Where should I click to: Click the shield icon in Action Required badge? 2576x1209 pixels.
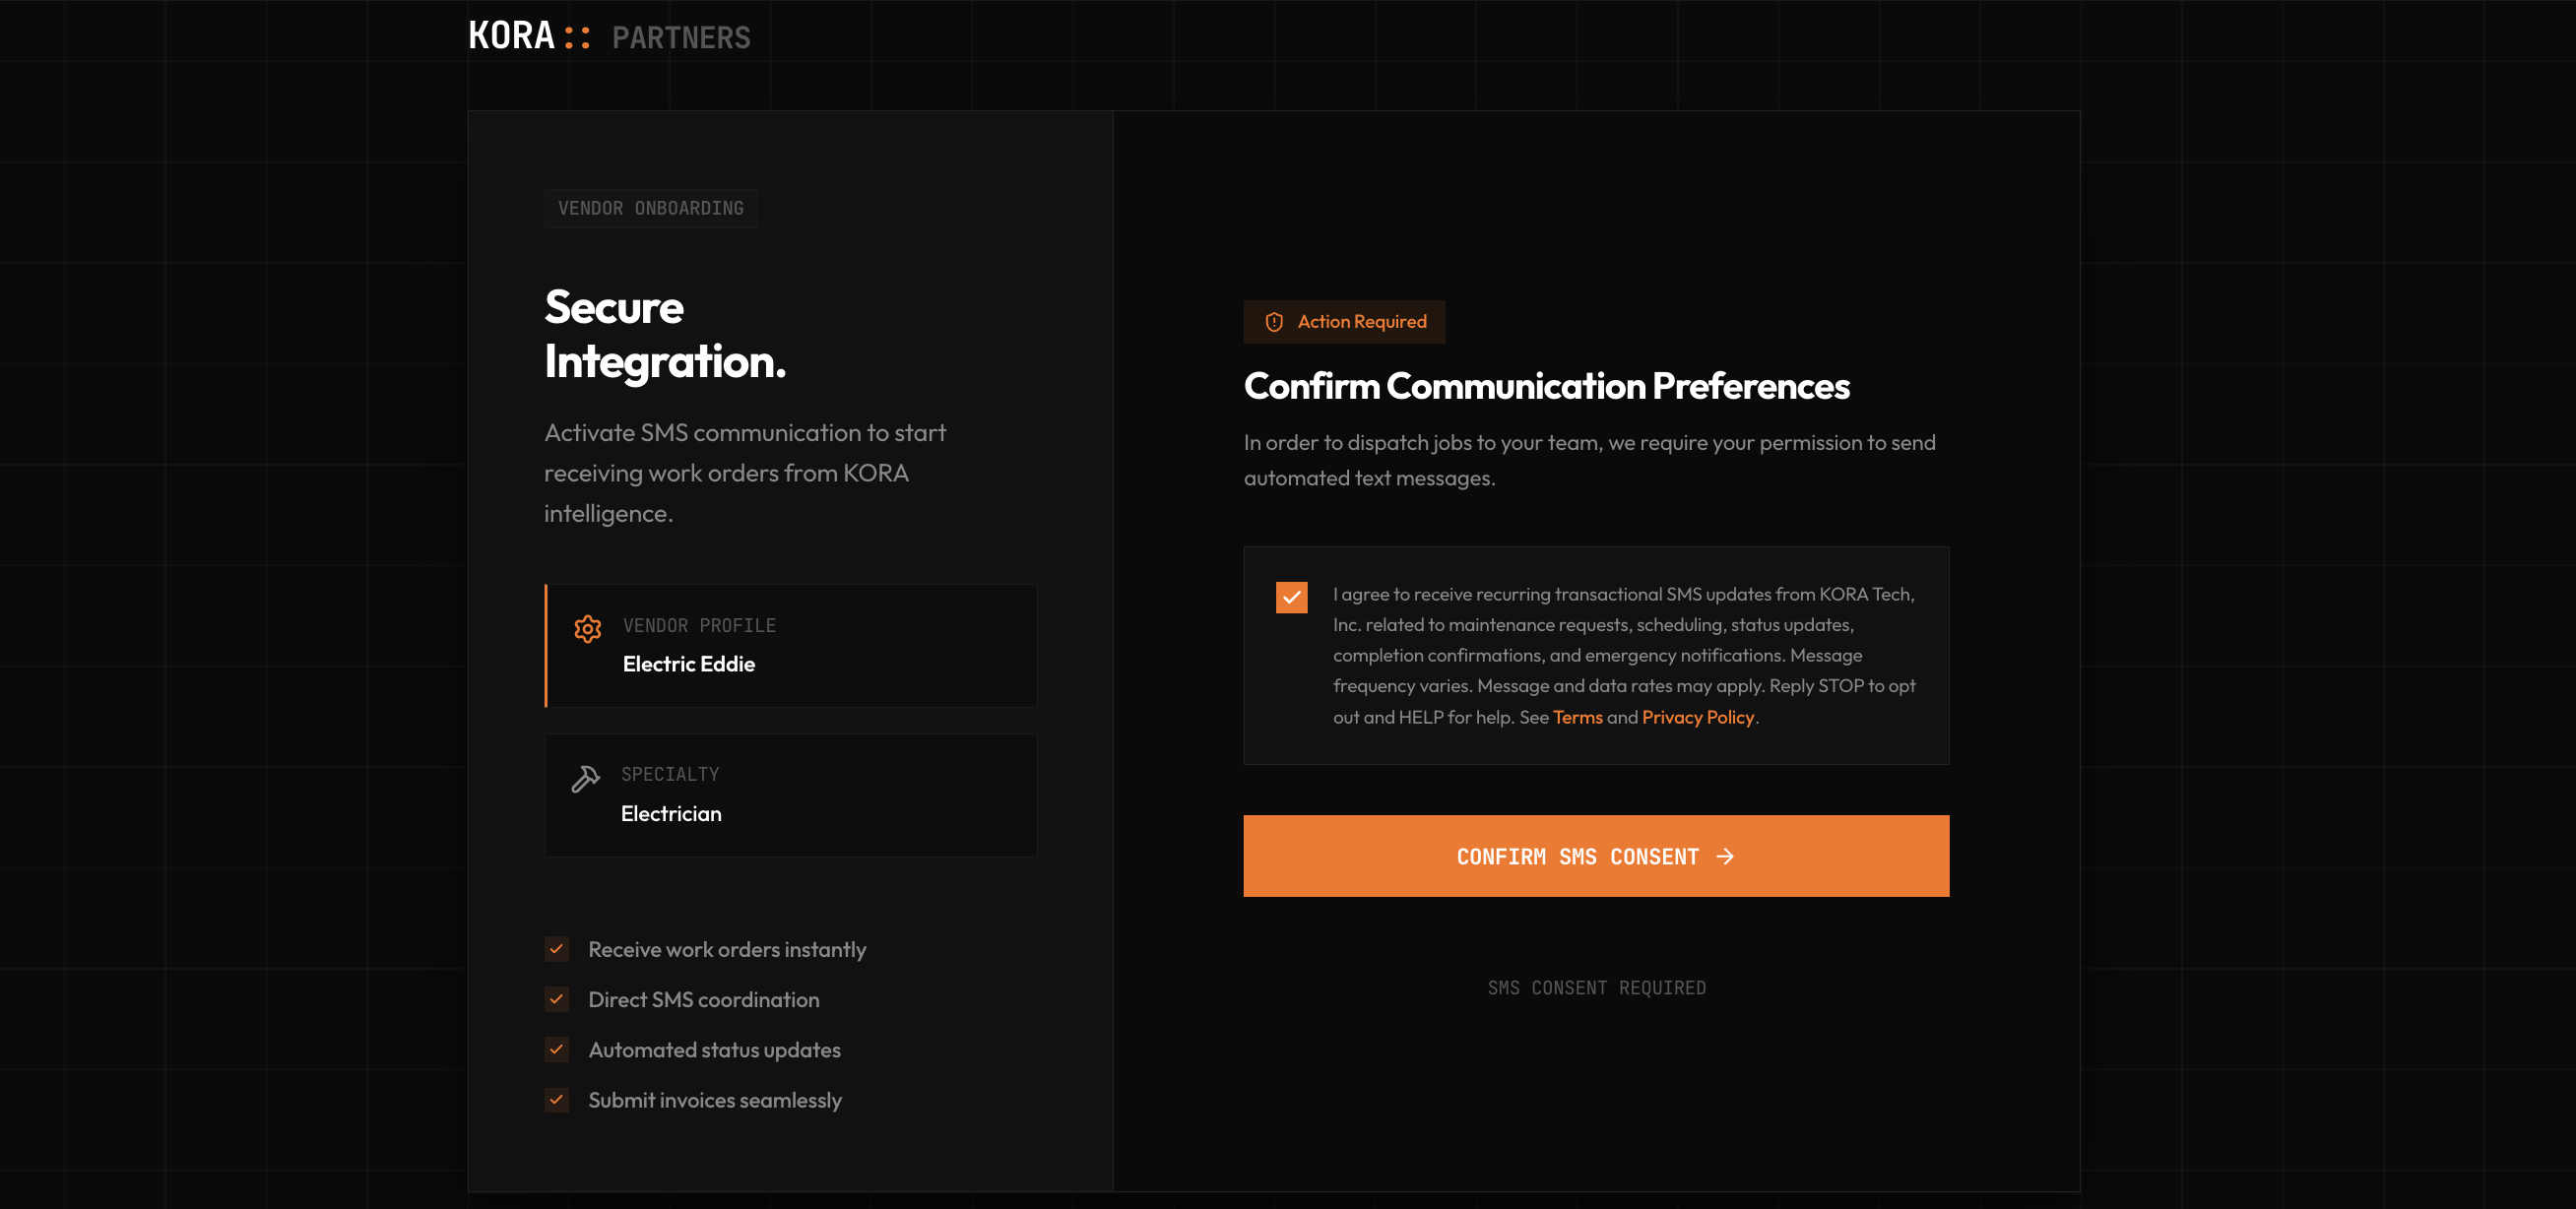pos(1273,322)
